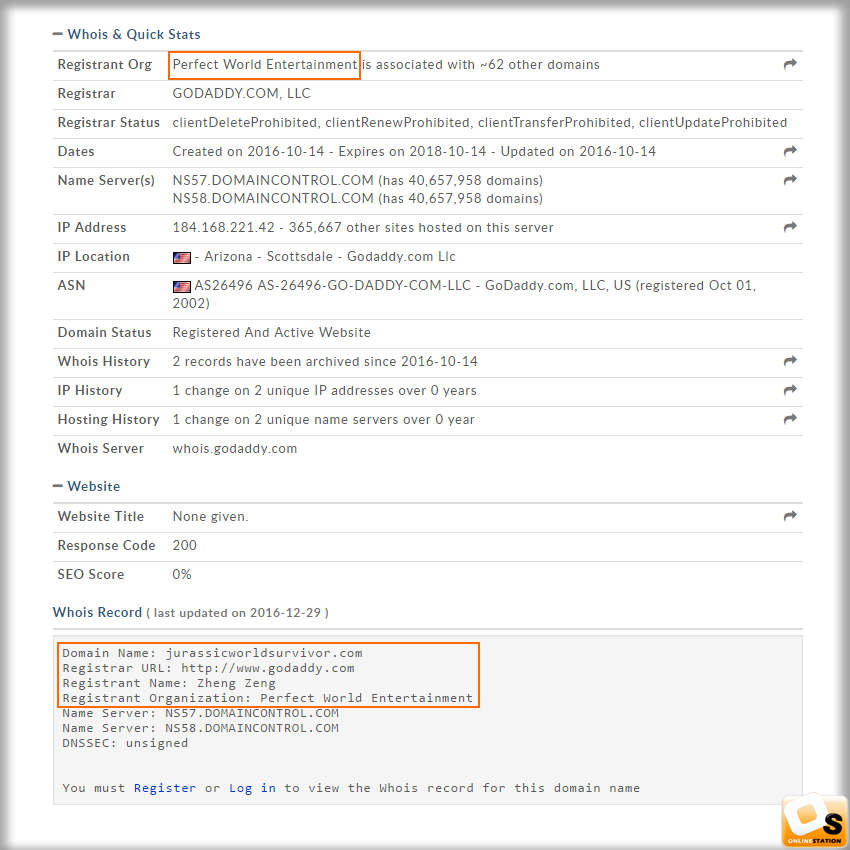Click Registrant Organization line in Whois record
The image size is (850, 850).
click(268, 698)
